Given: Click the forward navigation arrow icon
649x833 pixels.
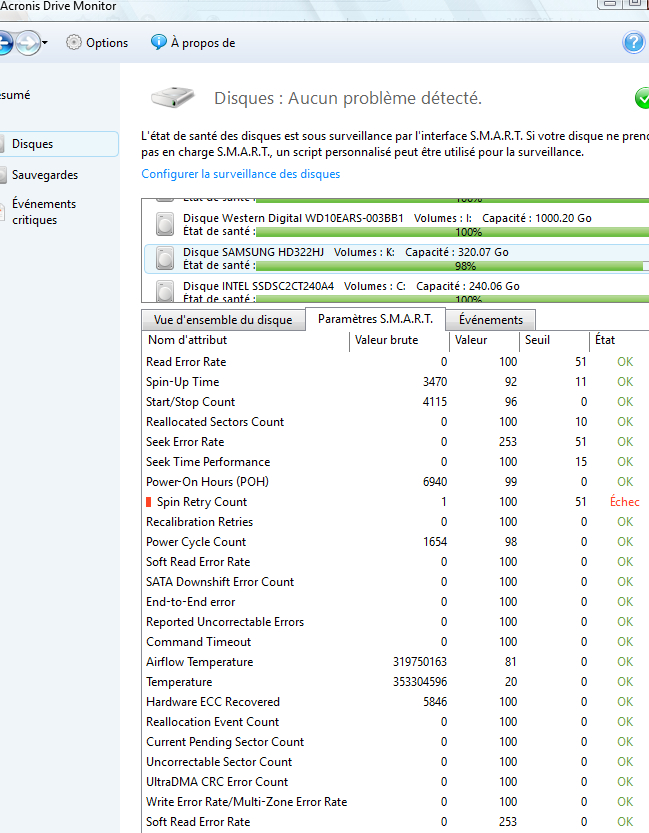Looking at the screenshot, I should 28,42.
